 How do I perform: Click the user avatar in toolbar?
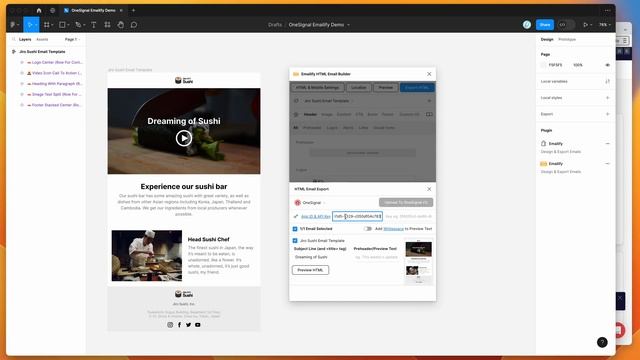(x=527, y=25)
